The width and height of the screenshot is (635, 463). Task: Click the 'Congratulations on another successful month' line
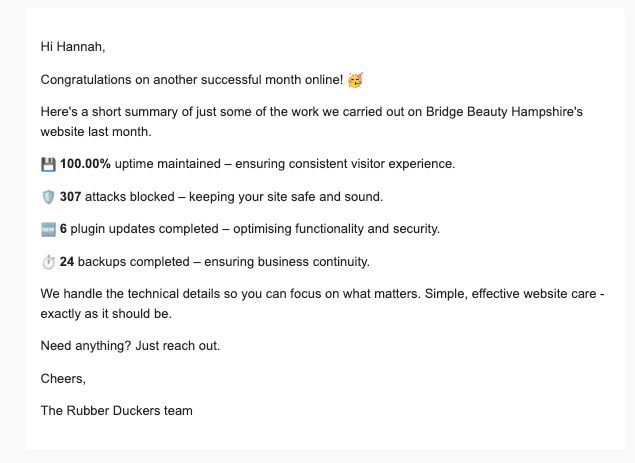(x=192, y=79)
